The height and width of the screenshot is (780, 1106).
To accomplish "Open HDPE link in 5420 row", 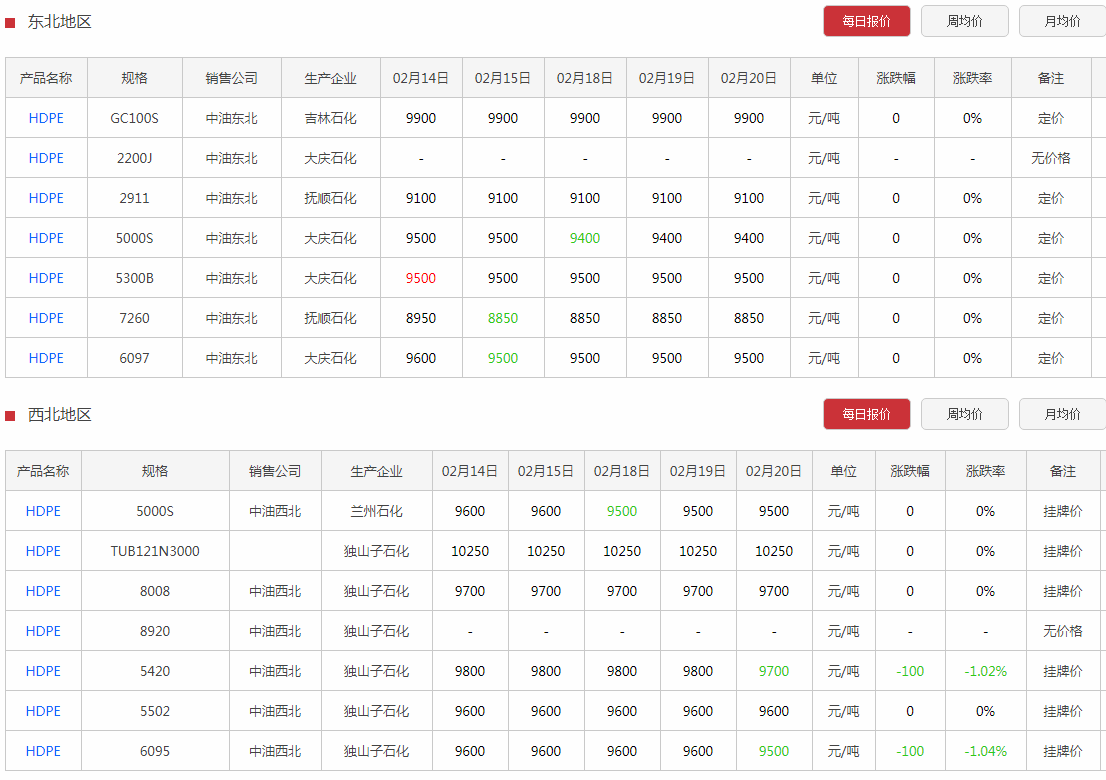I will point(43,671).
